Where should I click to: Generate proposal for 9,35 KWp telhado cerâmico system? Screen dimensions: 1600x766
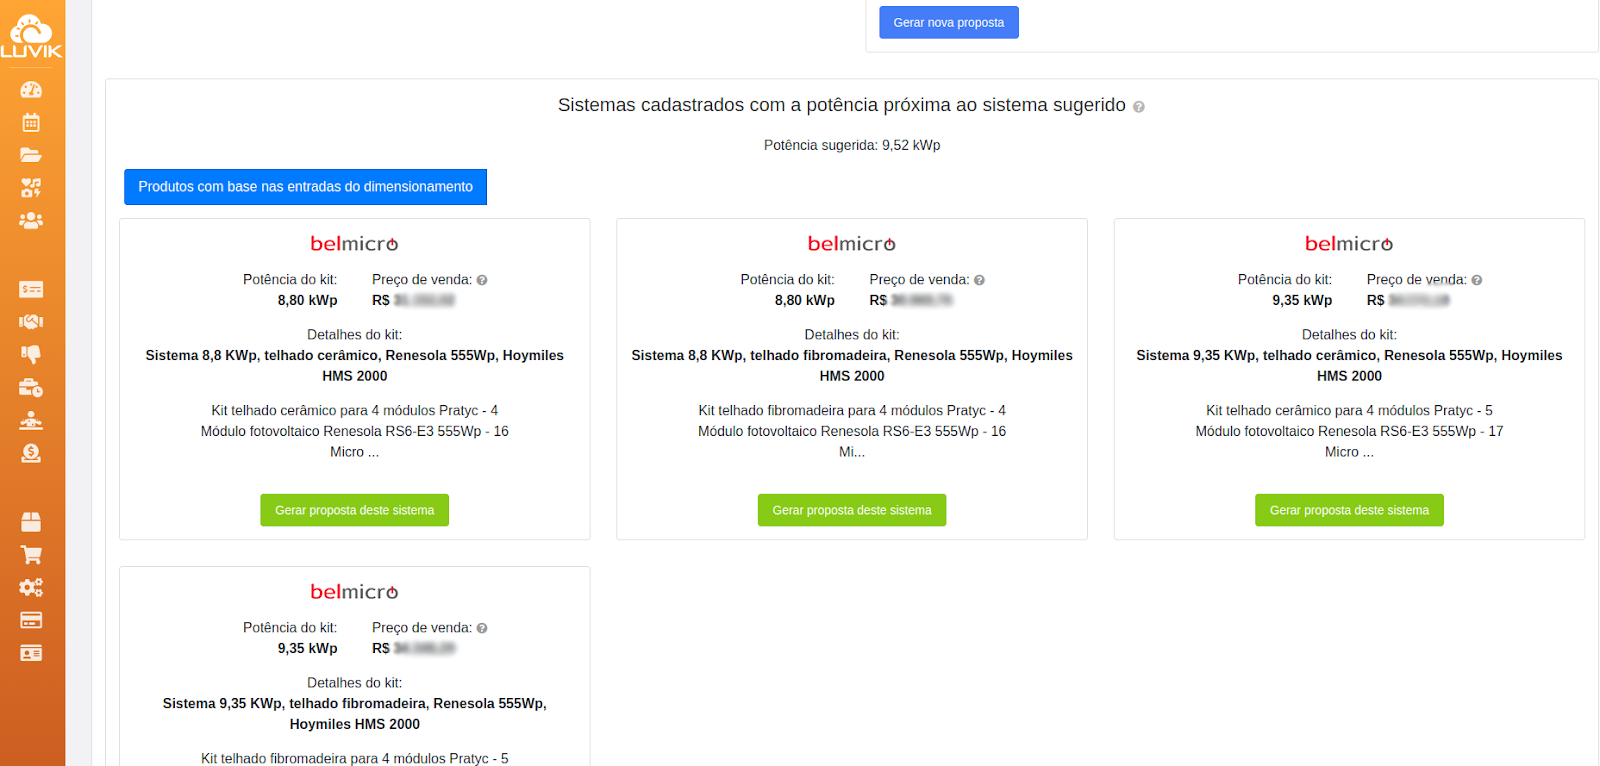click(x=1349, y=510)
